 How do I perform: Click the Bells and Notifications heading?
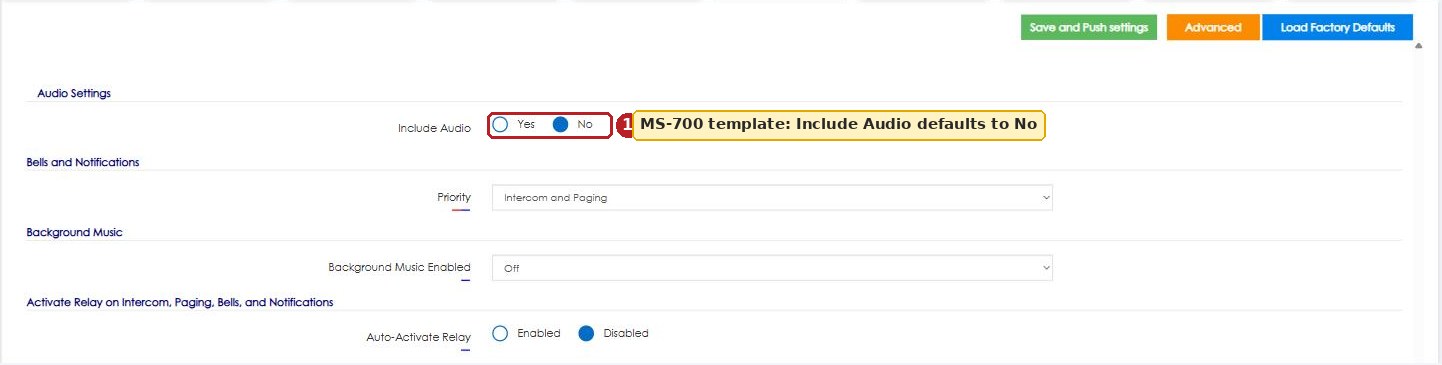[x=83, y=162]
